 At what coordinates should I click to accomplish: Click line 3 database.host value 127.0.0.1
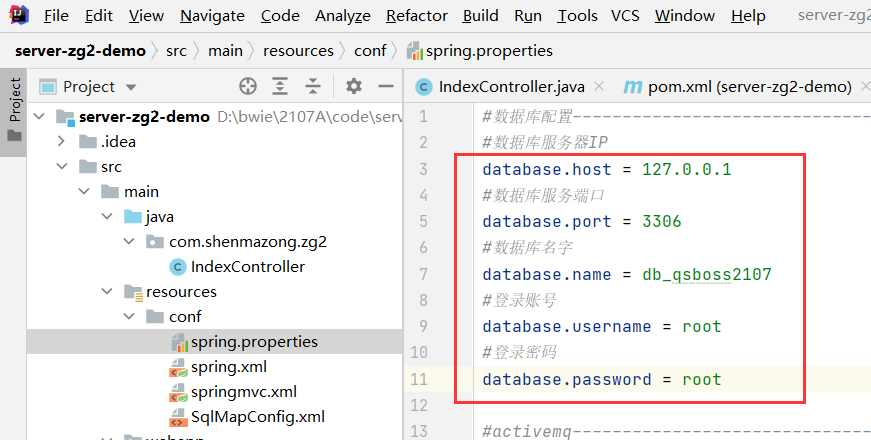click(687, 169)
